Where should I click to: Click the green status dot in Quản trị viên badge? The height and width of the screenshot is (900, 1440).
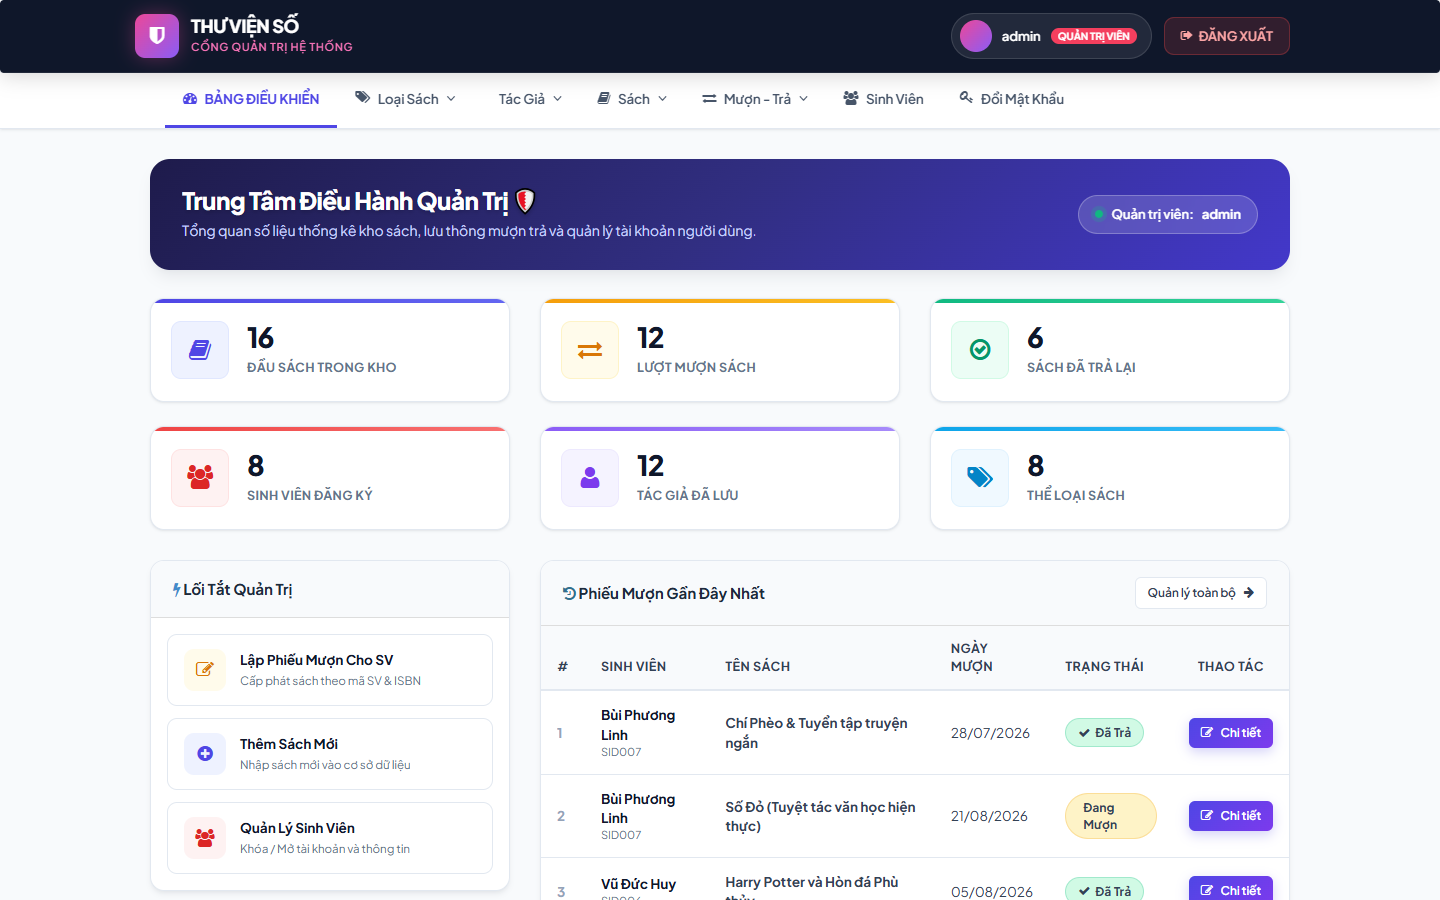point(1099,214)
